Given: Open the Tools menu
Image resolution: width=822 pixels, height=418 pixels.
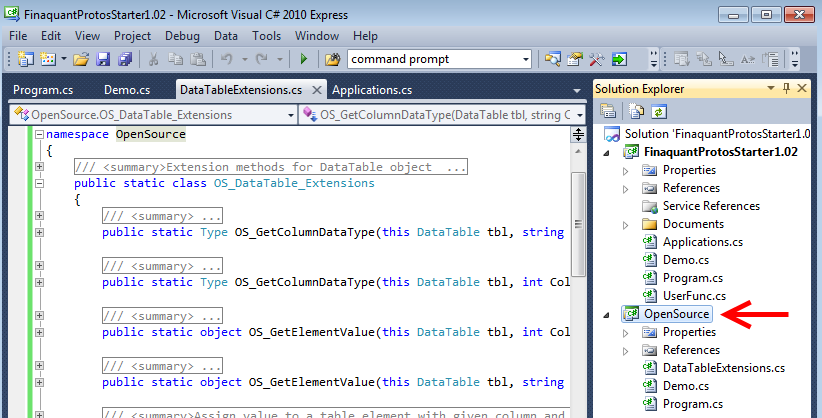Looking at the screenshot, I should pos(266,36).
